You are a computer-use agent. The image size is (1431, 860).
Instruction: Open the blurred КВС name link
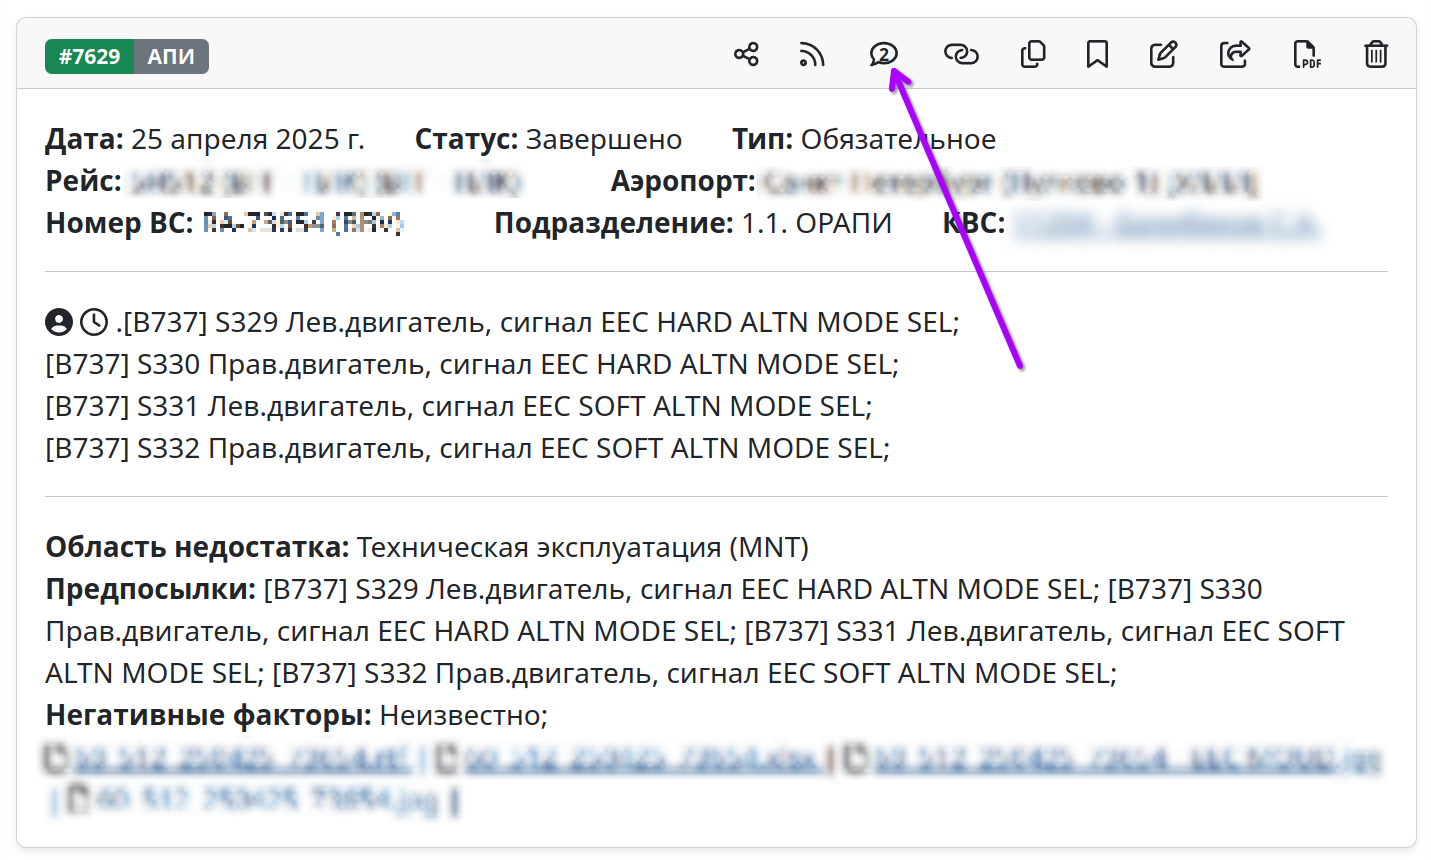[1166, 224]
